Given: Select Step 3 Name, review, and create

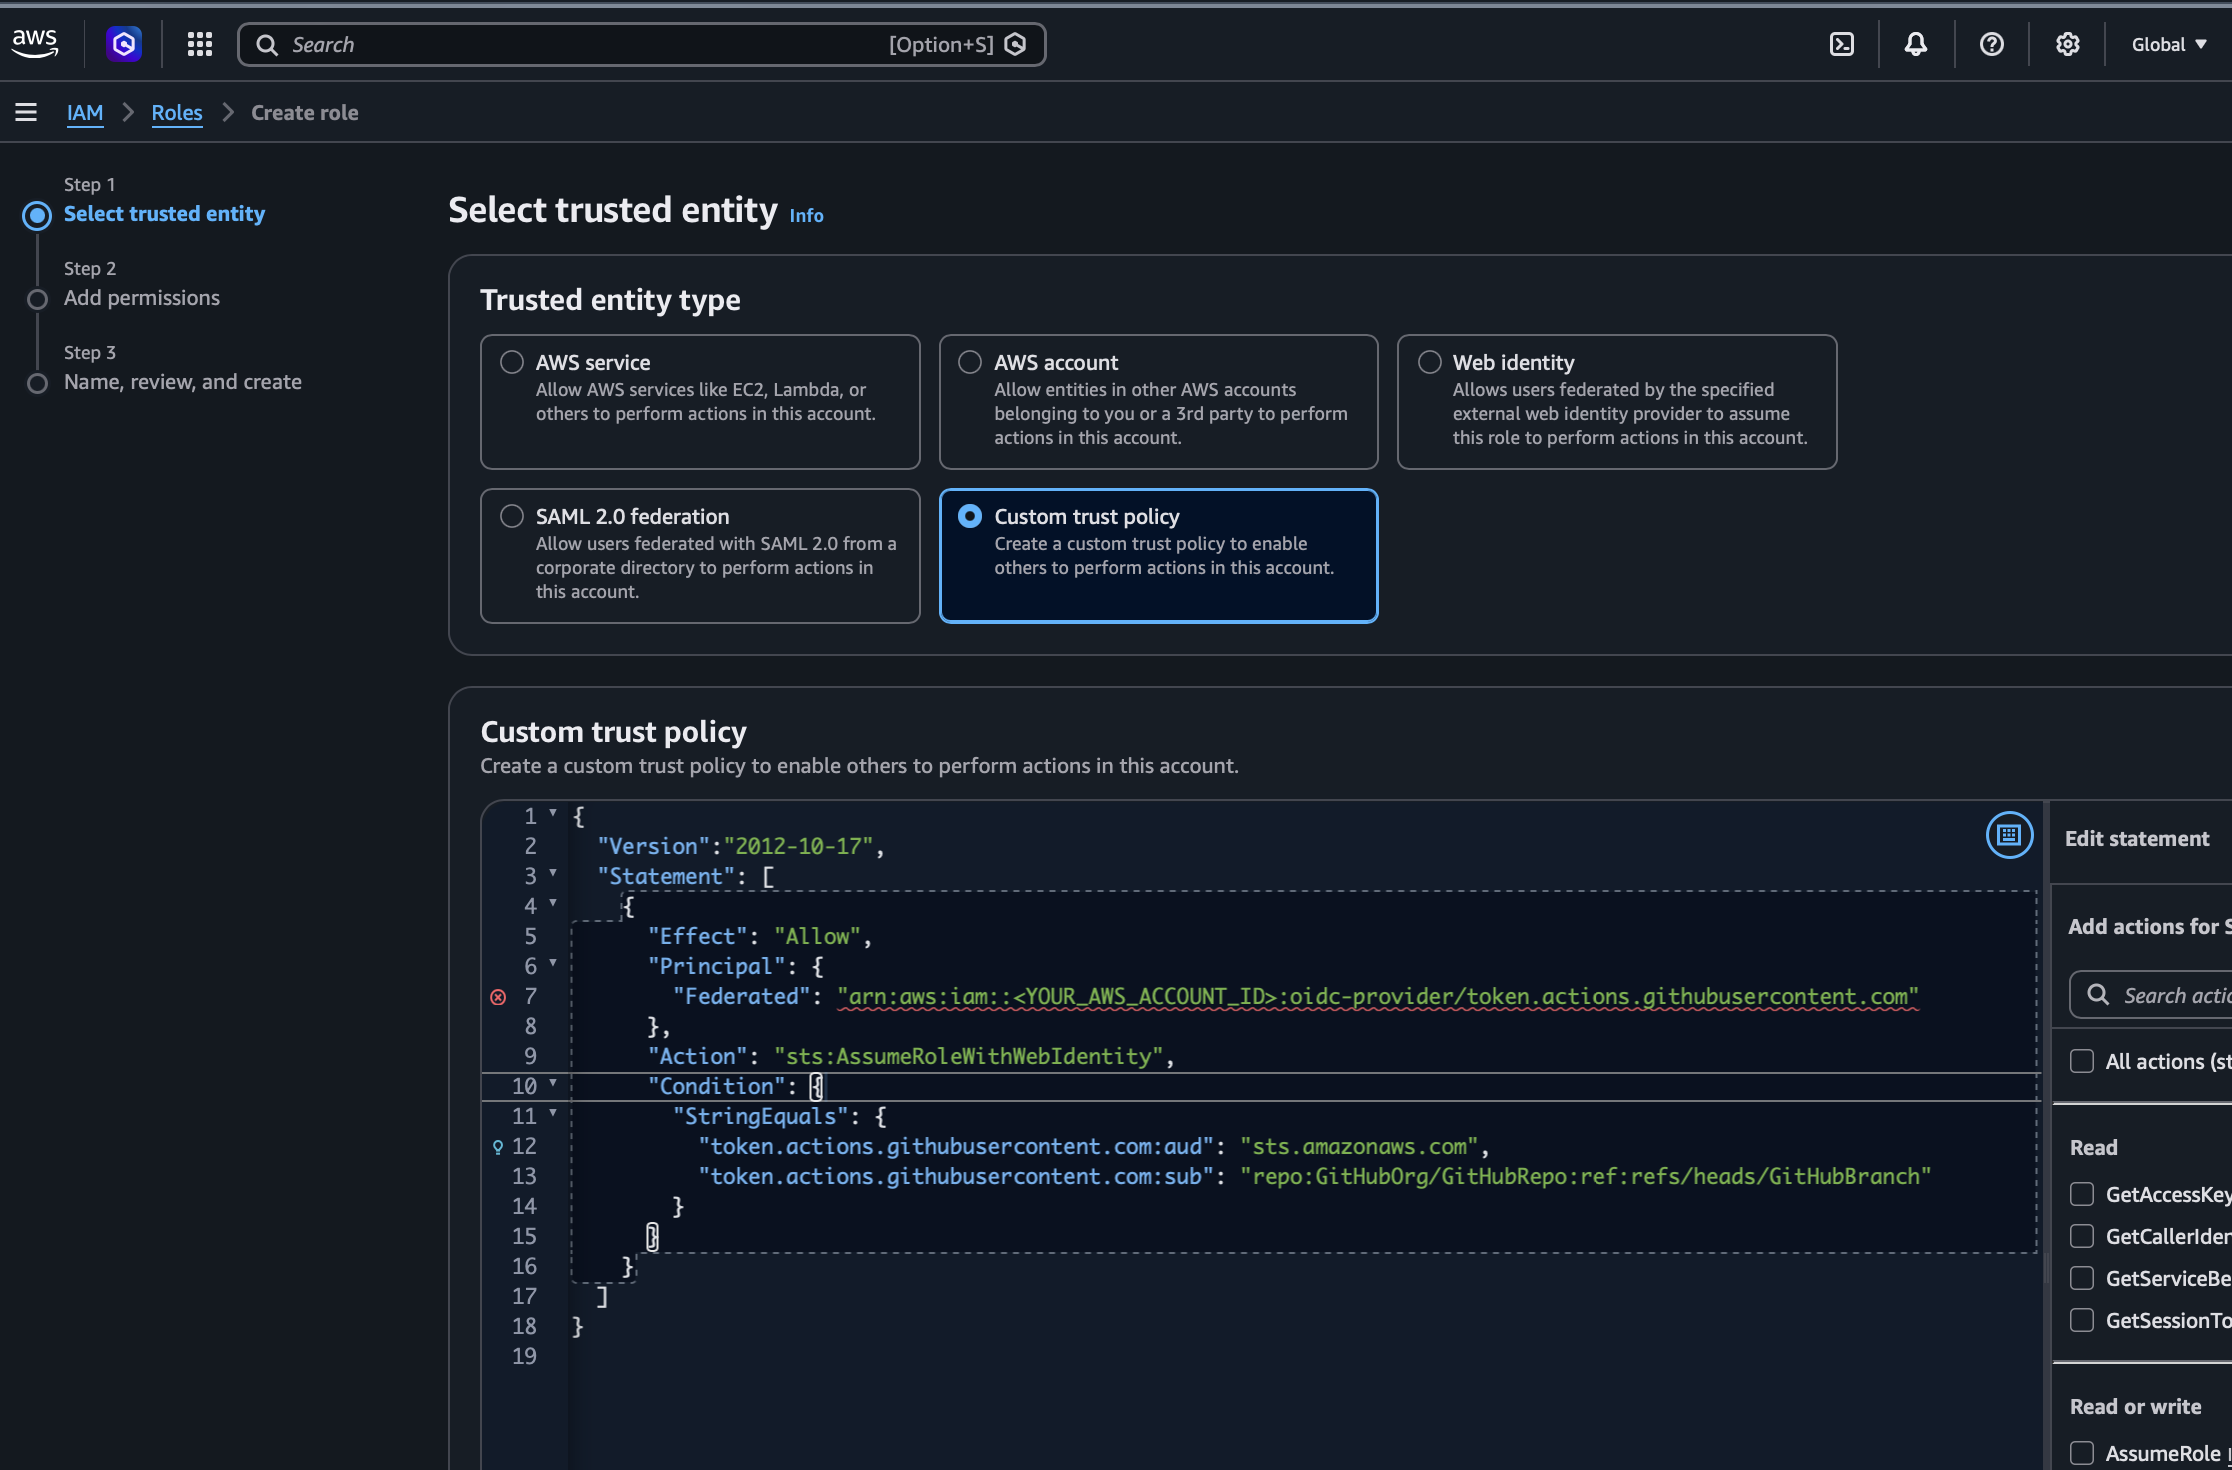Looking at the screenshot, I should (x=183, y=382).
